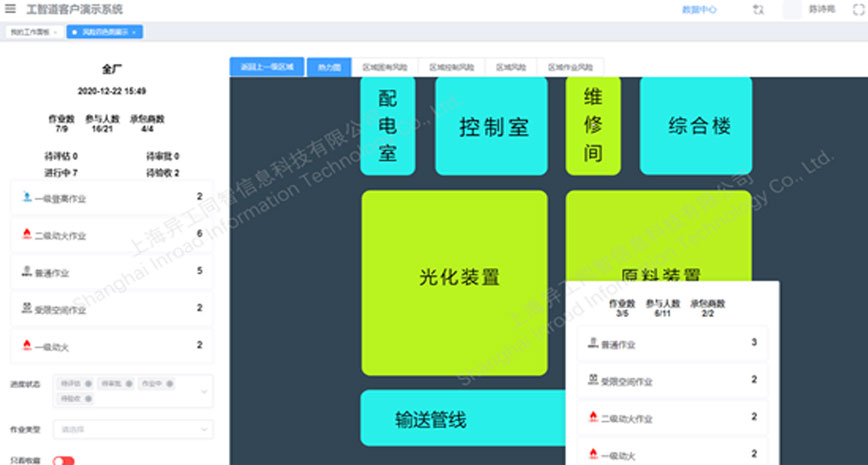This screenshot has width=868, height=465.
Task: Select the cyan 控制室 area block
Action: (x=491, y=127)
